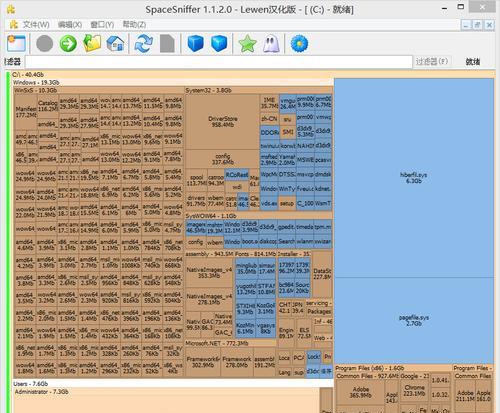Select the hiberfil.sys 6.3Gb block

(x=414, y=178)
